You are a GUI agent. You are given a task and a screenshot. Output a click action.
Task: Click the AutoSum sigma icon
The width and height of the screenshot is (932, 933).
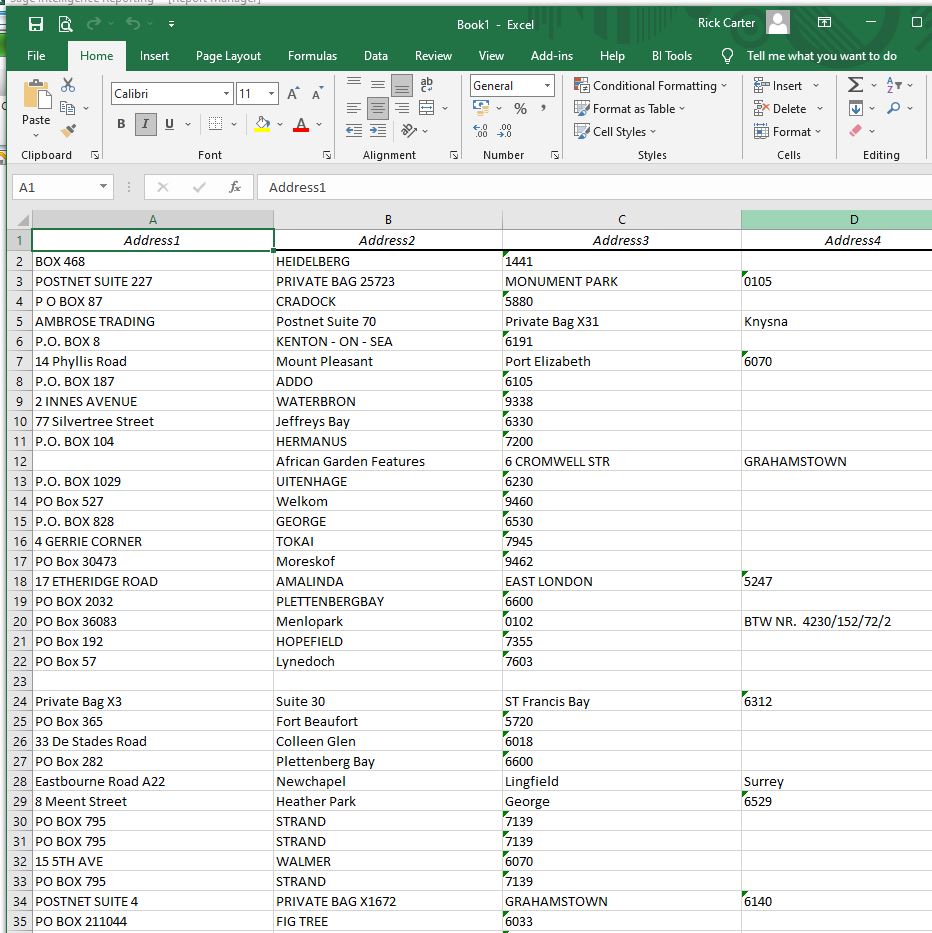pyautogui.click(x=855, y=86)
